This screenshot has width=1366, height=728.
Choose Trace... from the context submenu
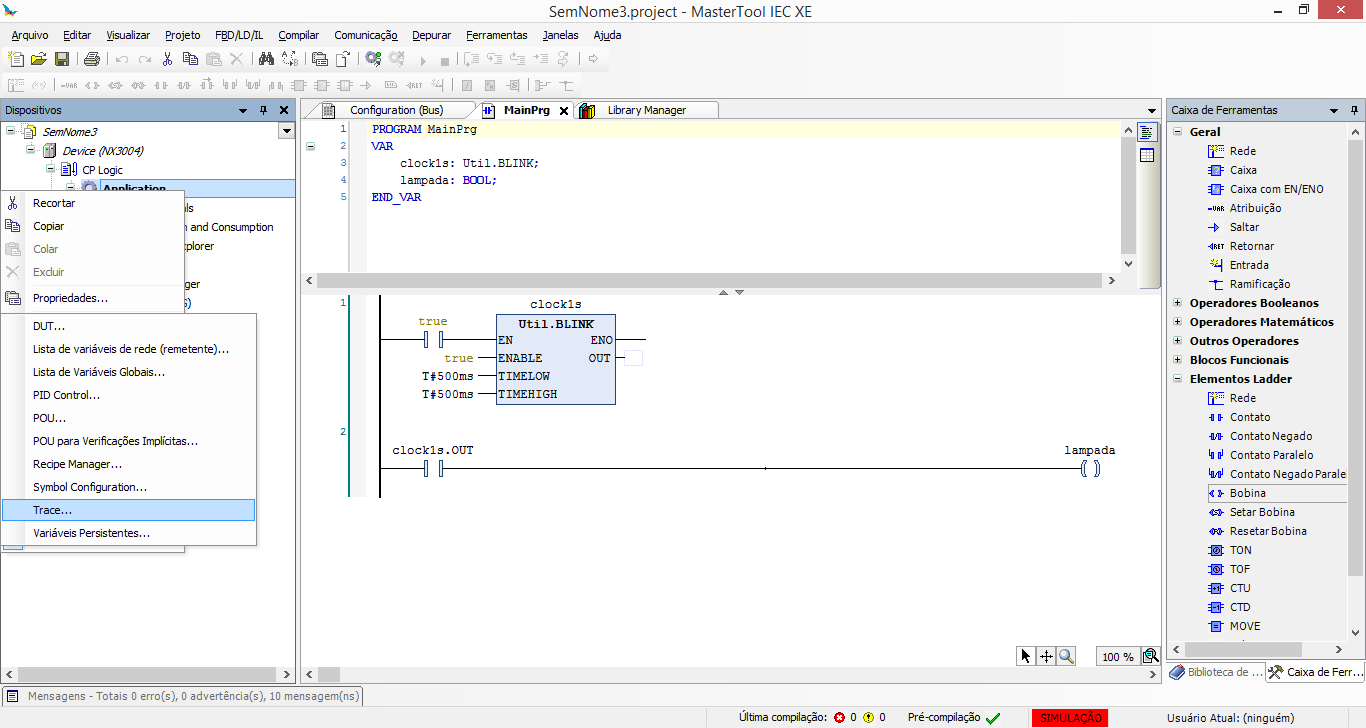point(53,510)
